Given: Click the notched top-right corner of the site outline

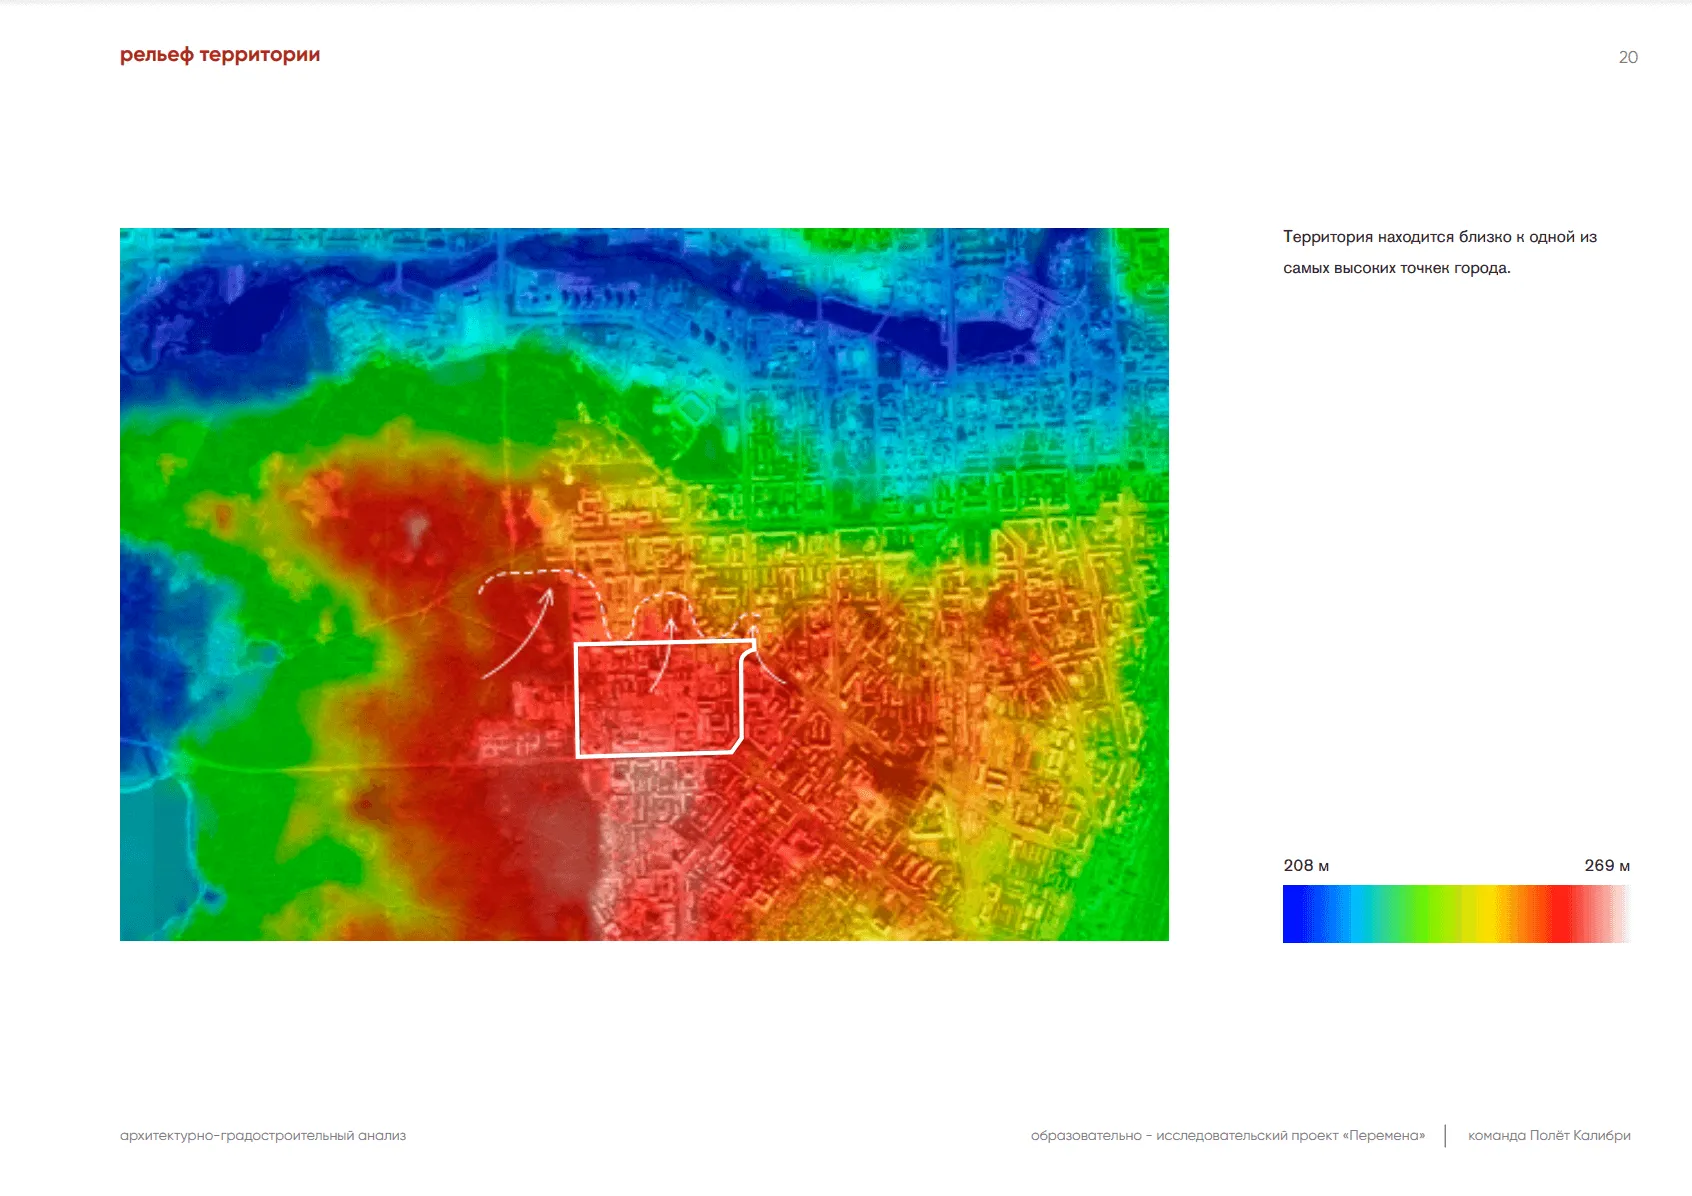Looking at the screenshot, I should (748, 650).
